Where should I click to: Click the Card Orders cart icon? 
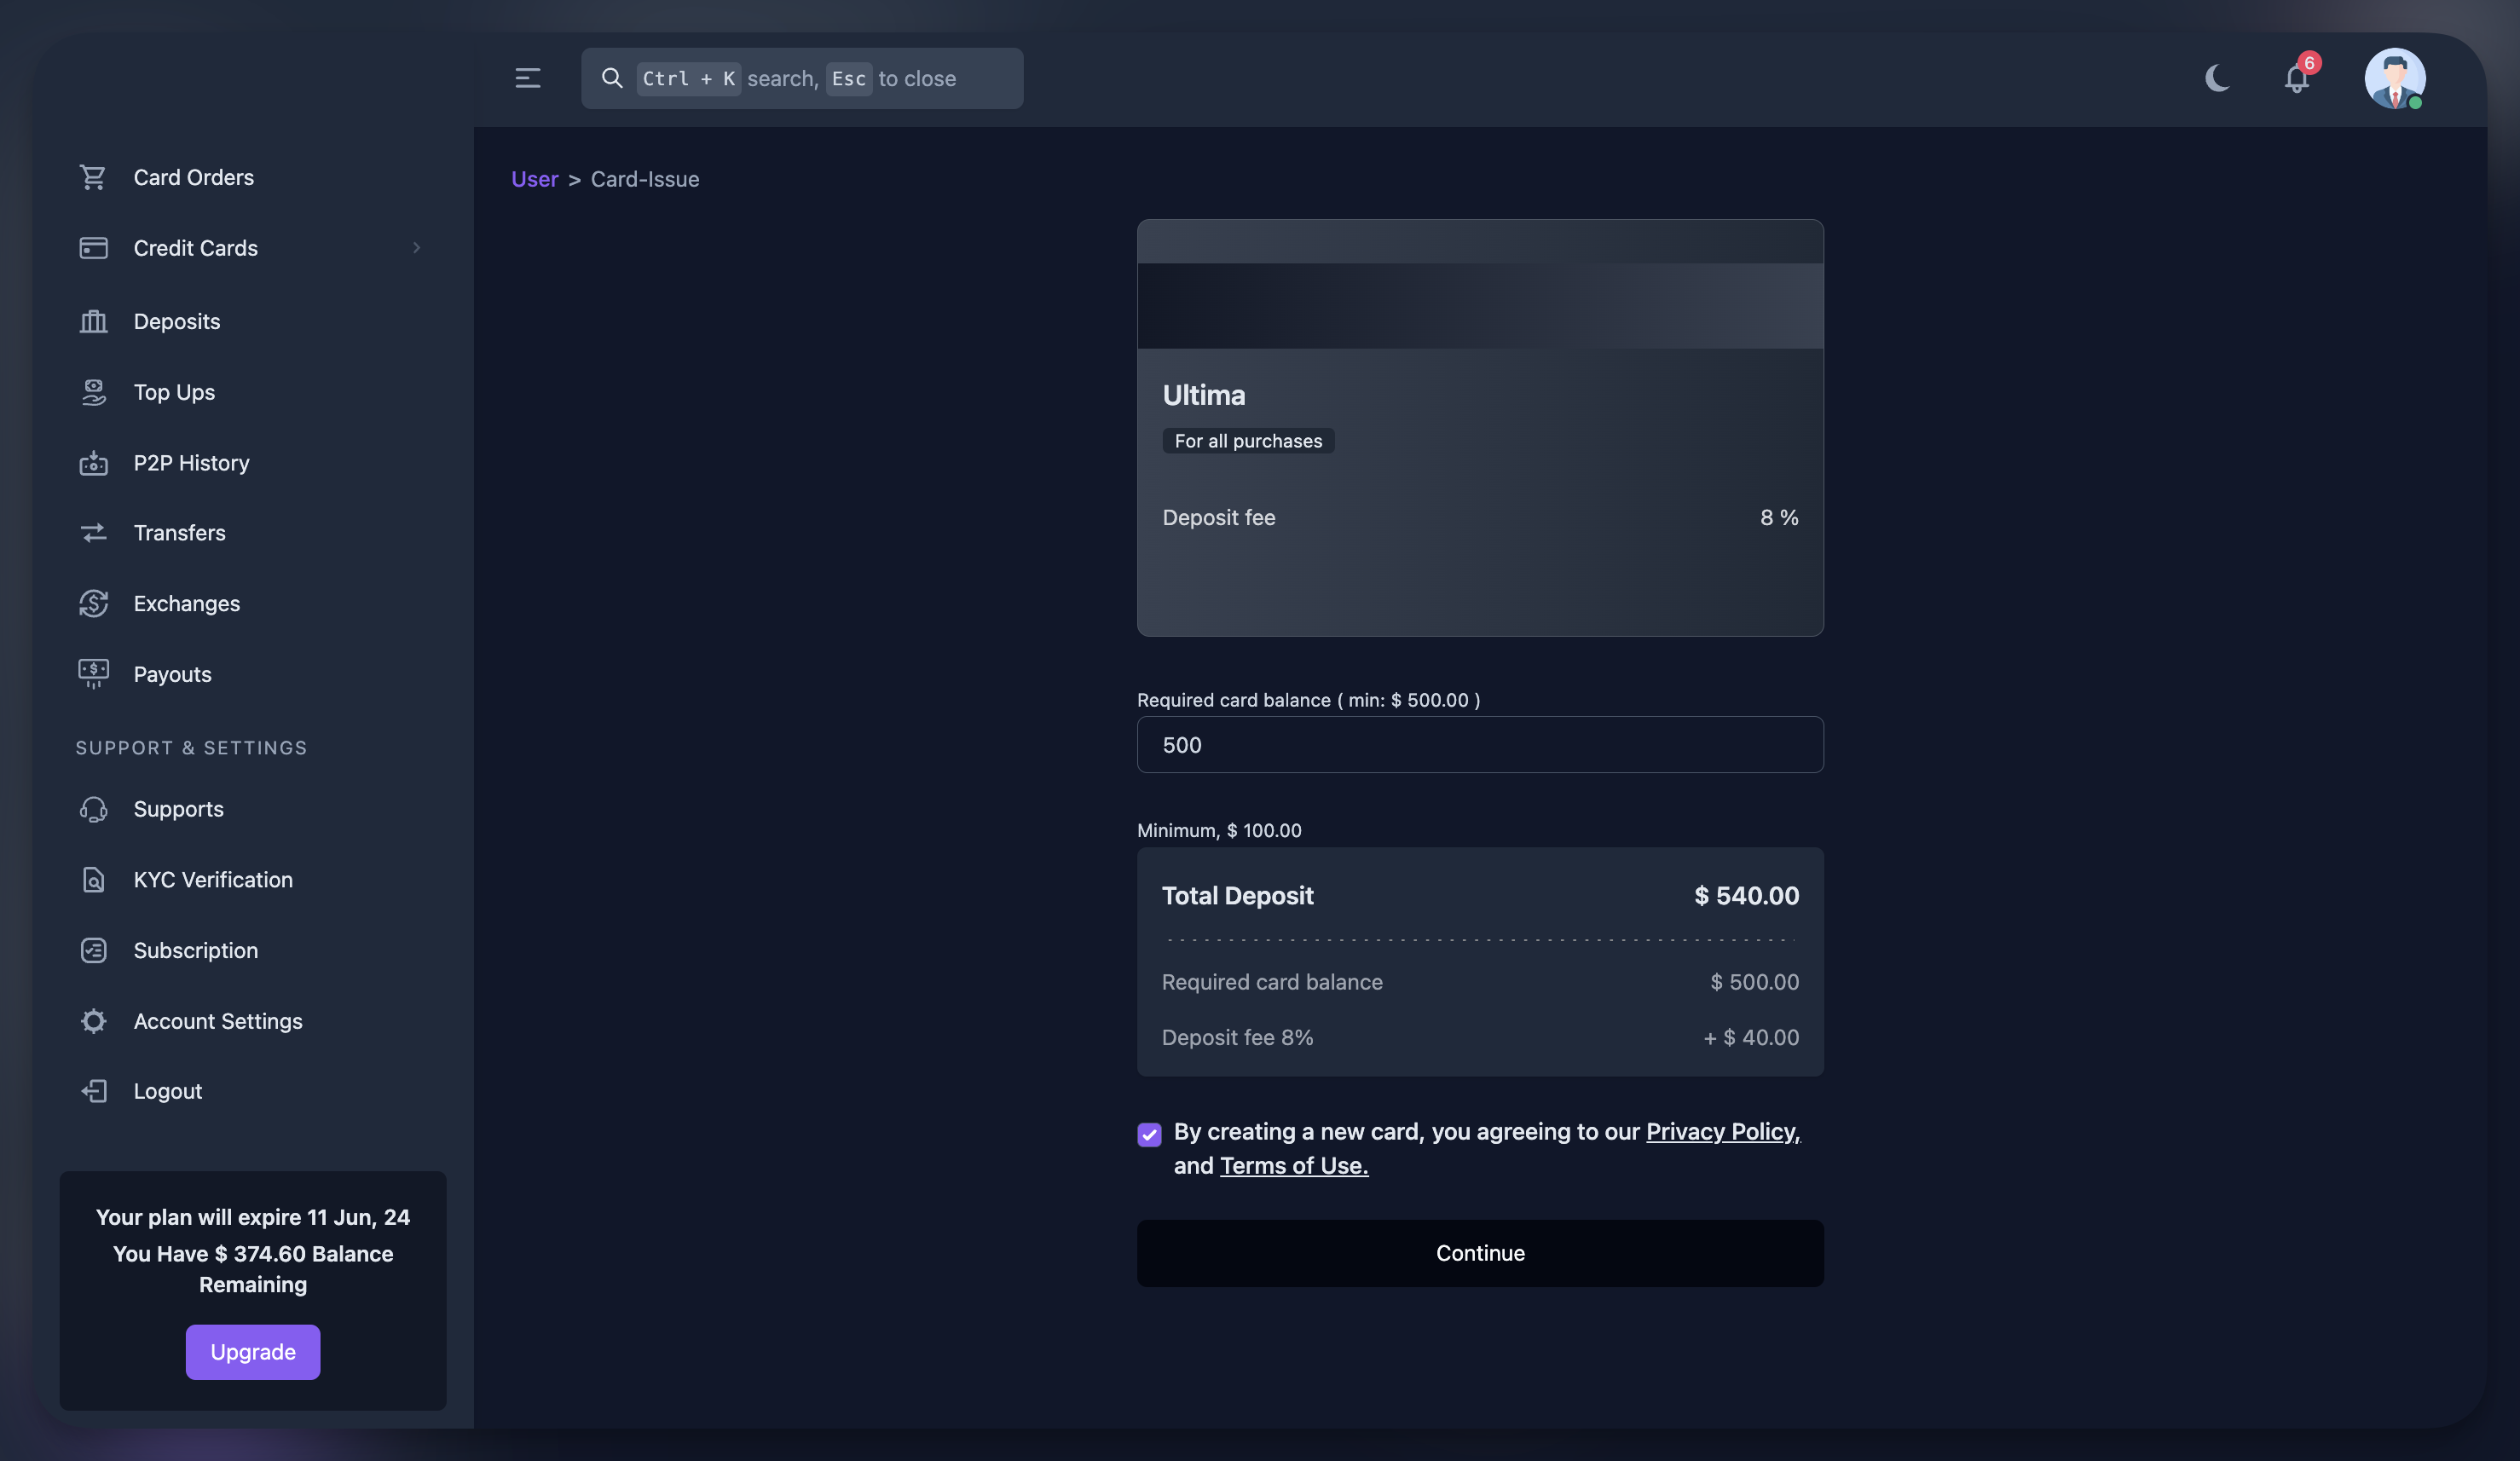[x=93, y=177]
